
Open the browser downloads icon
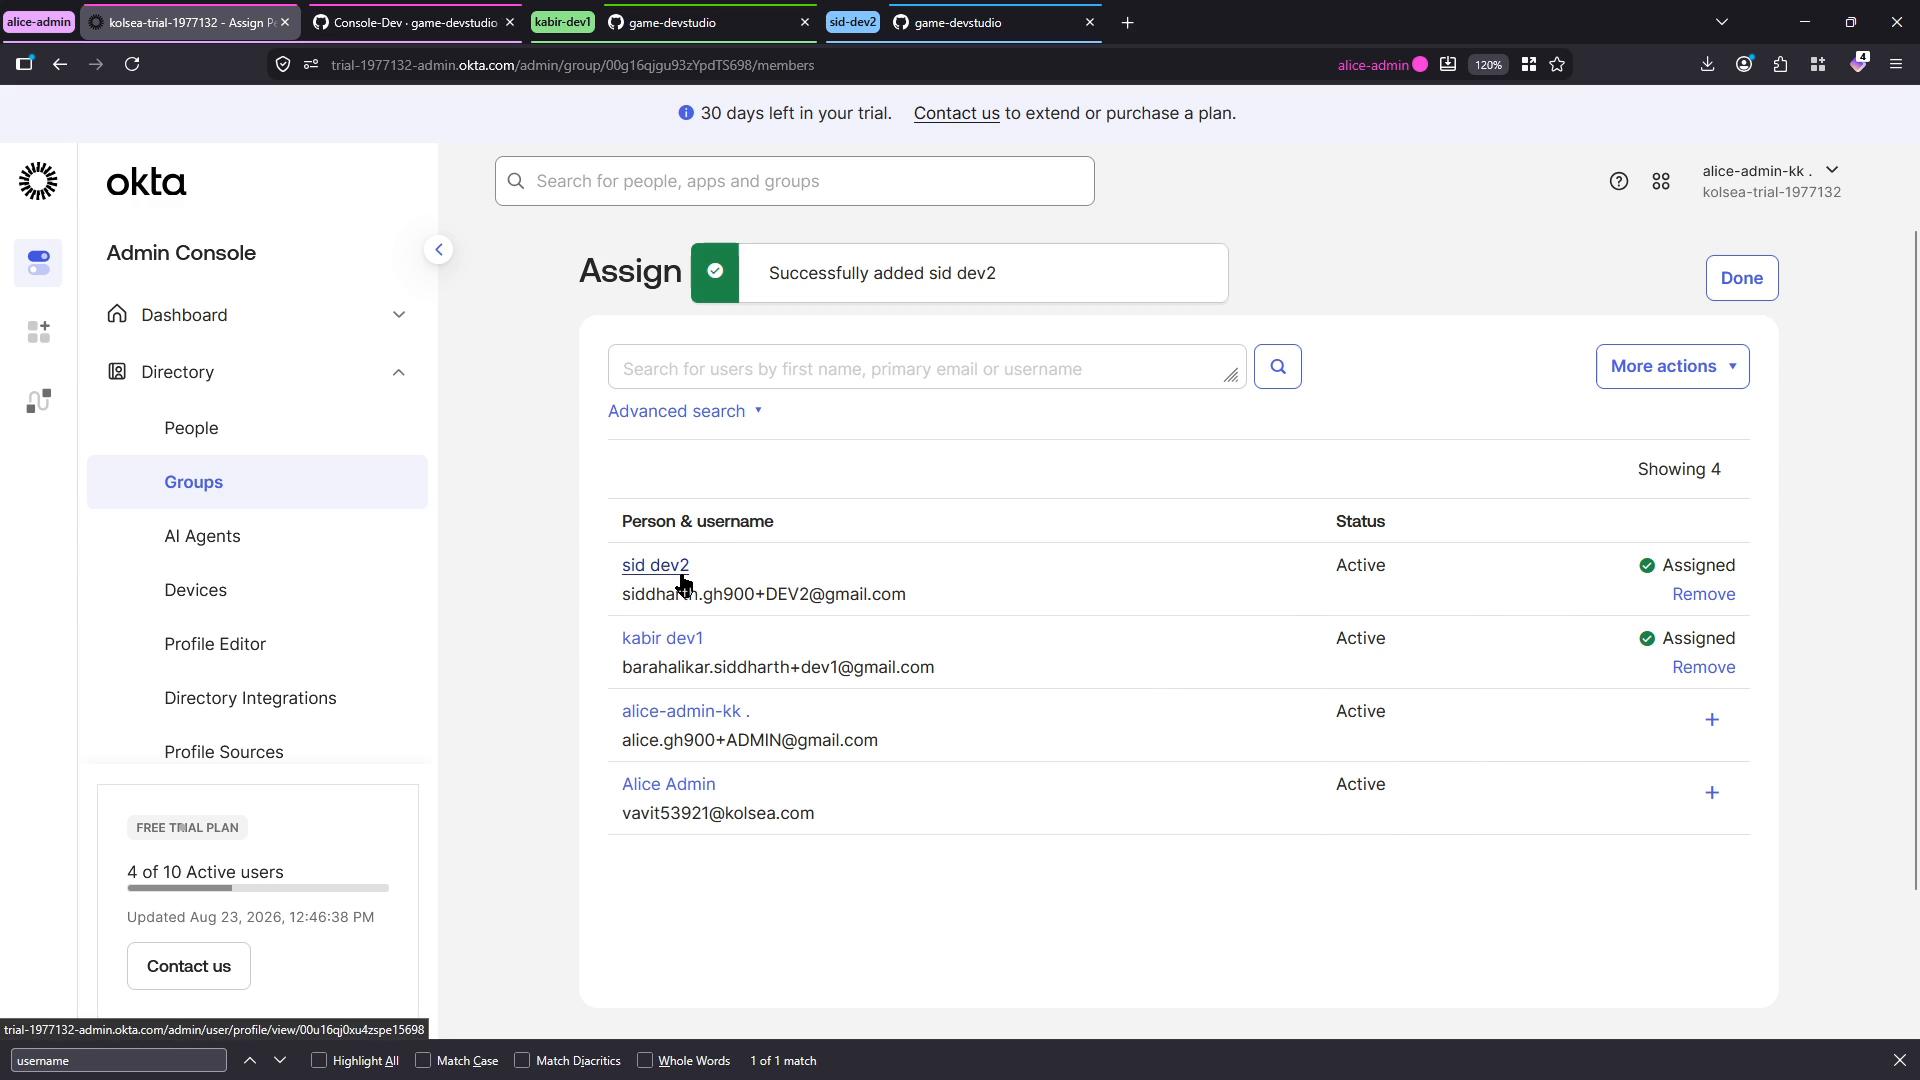click(x=1707, y=65)
